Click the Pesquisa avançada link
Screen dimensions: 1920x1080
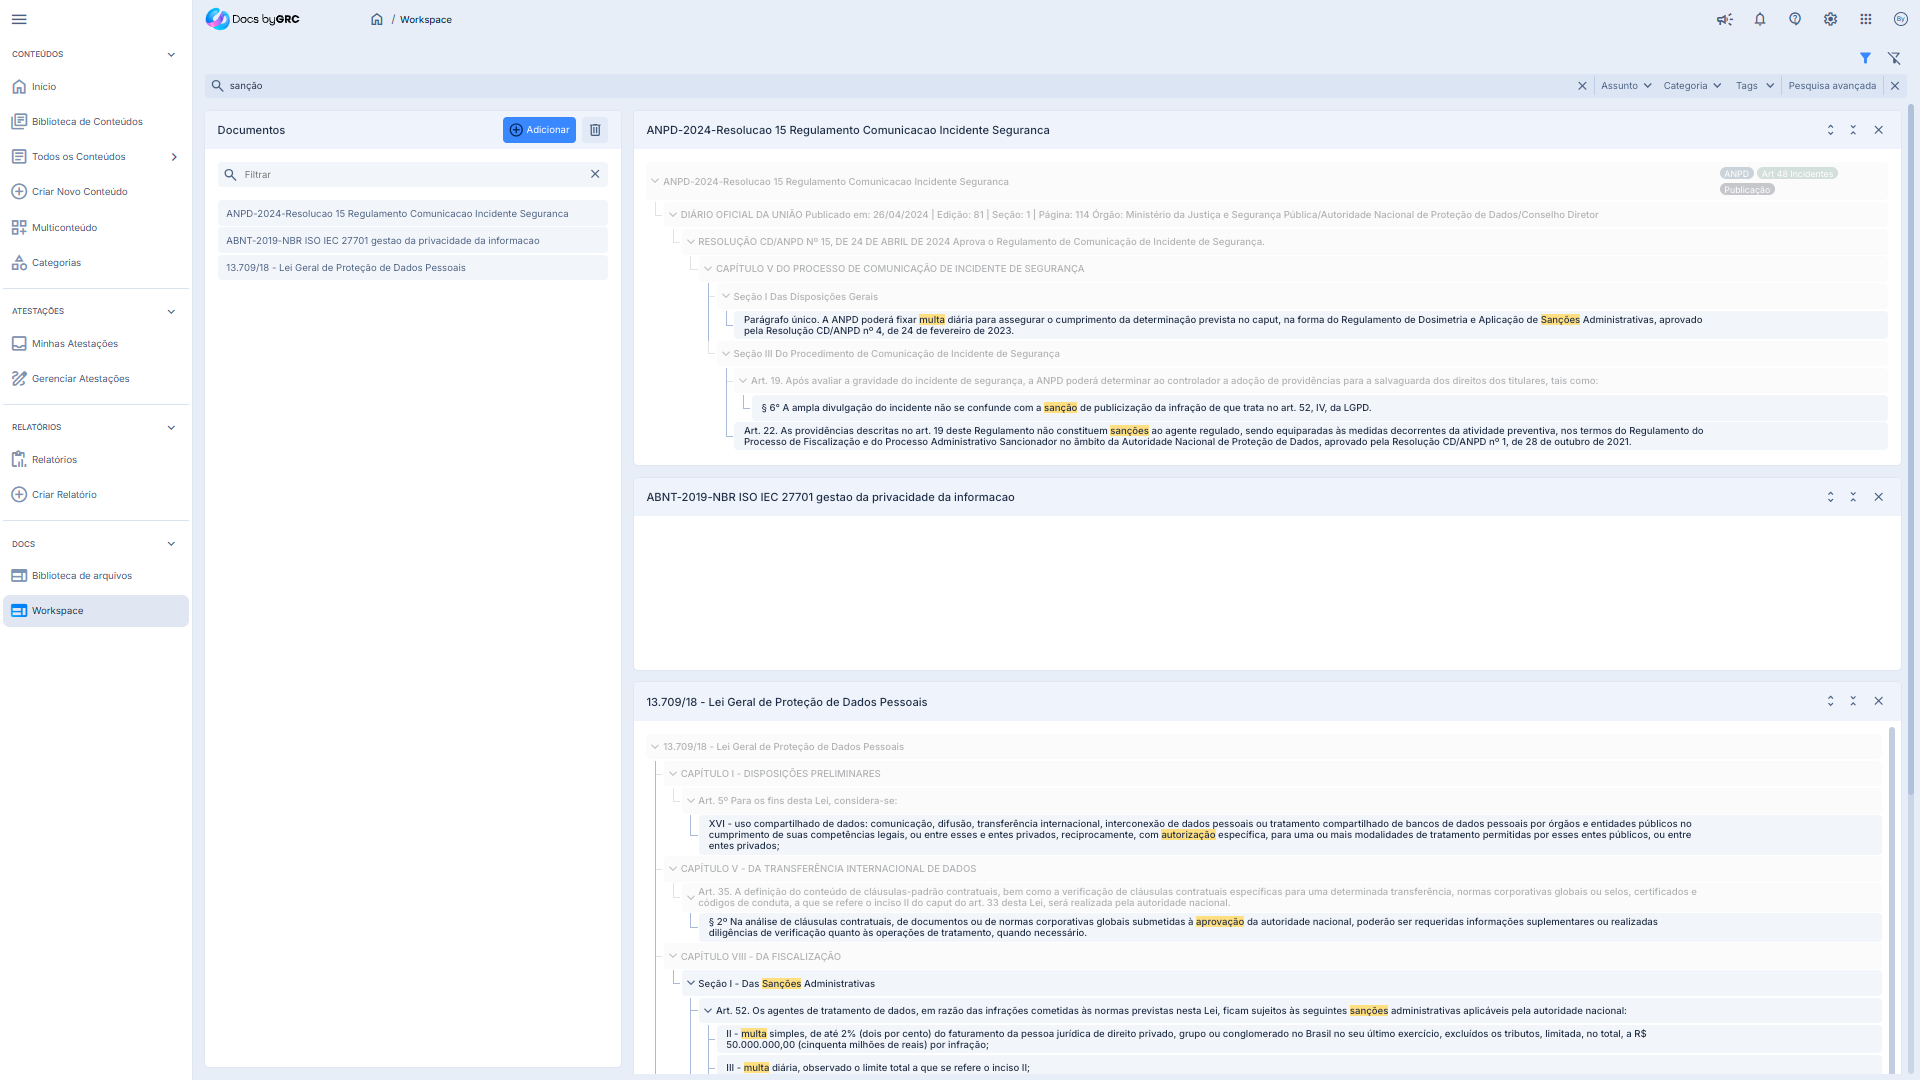1832,86
